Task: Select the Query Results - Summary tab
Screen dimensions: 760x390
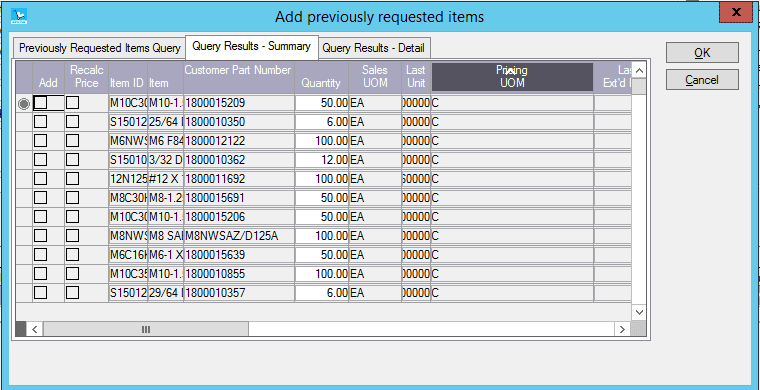Action: (x=252, y=47)
